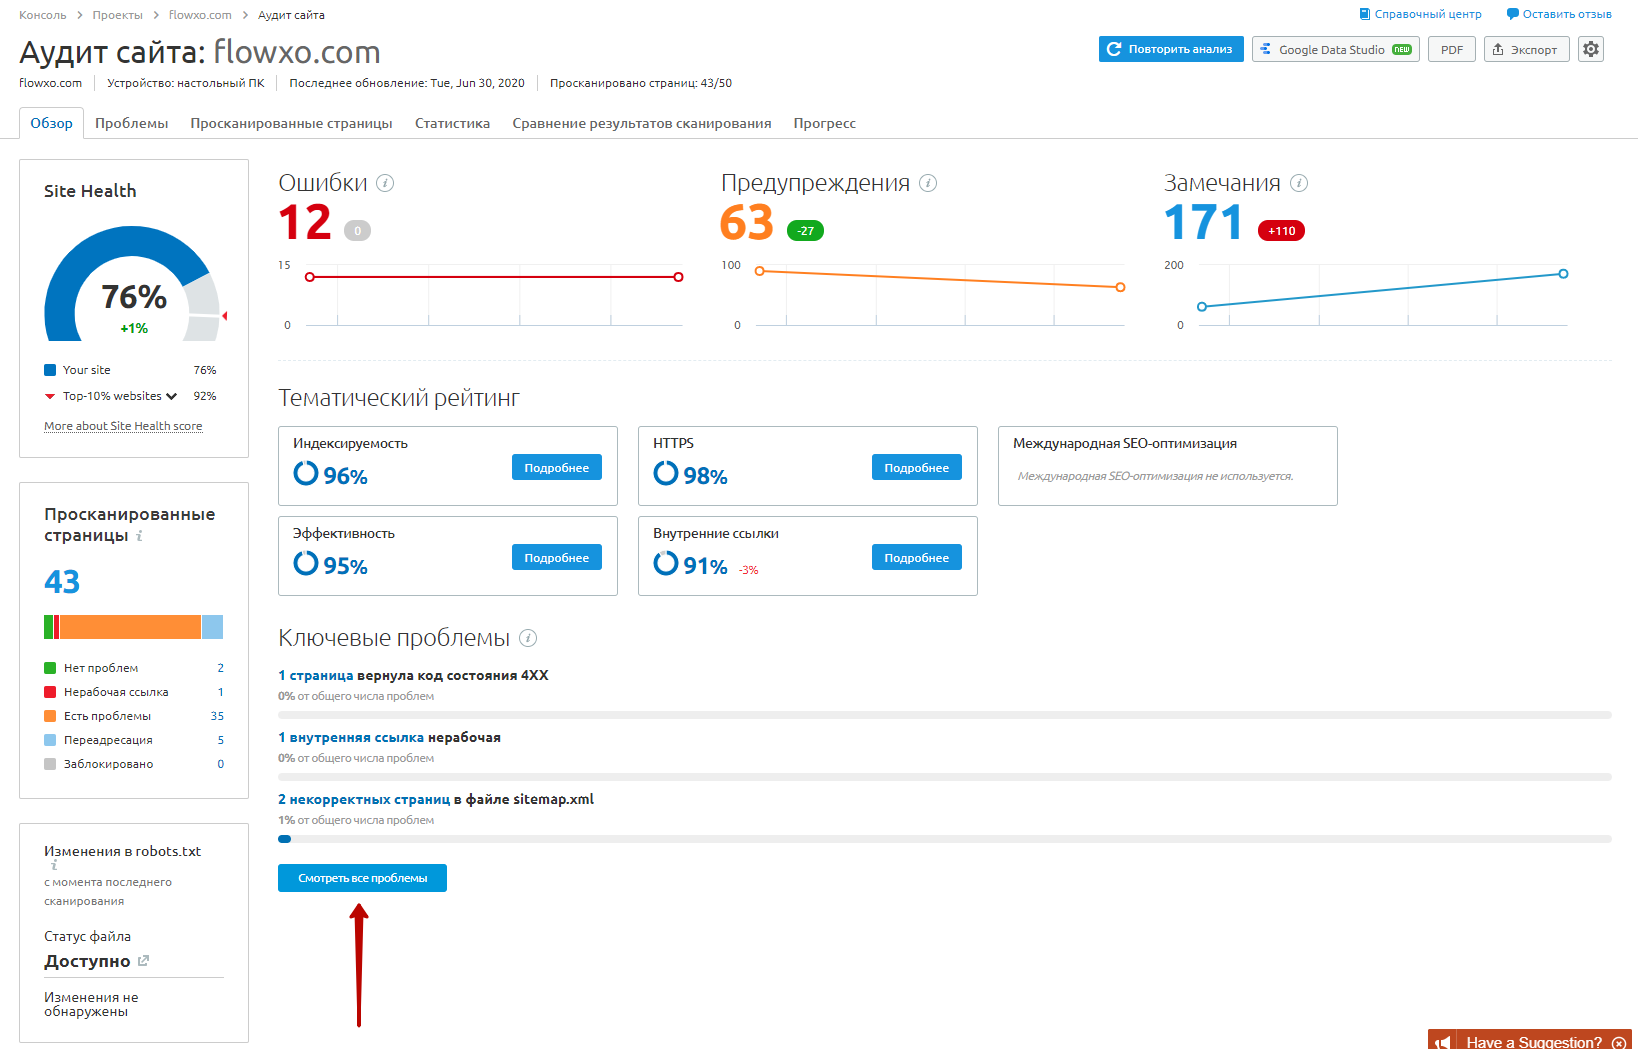Open the Просканированные страницы tab
The width and height of the screenshot is (1638, 1049).
point(291,123)
